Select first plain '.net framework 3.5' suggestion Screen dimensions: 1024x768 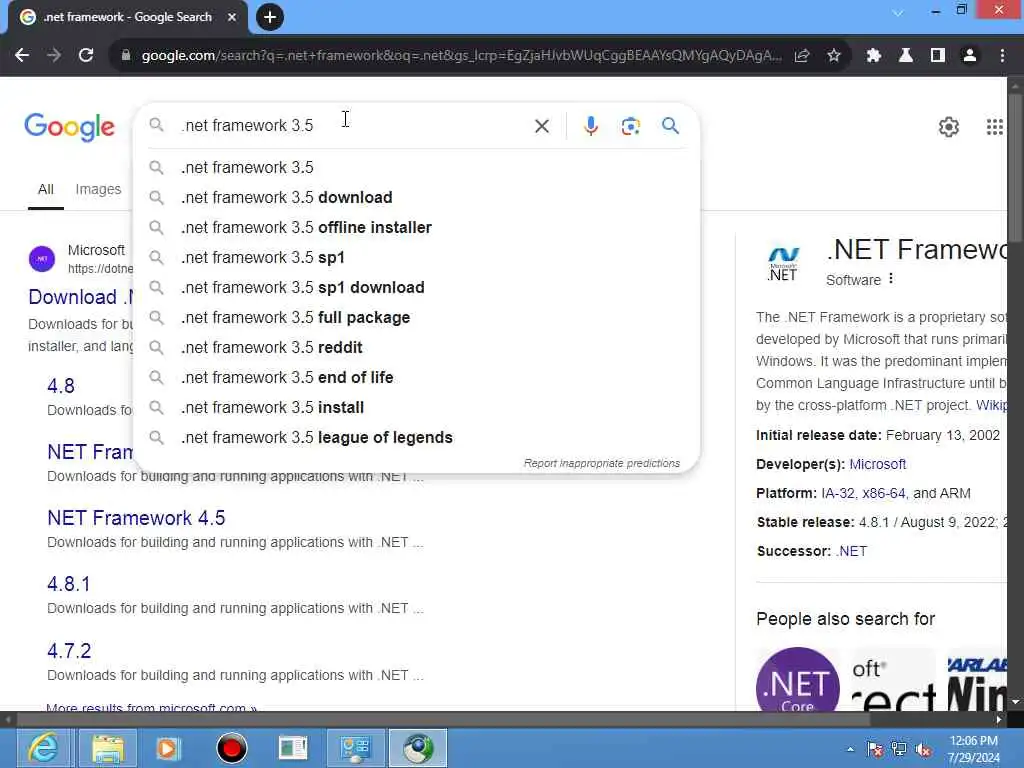(416, 167)
